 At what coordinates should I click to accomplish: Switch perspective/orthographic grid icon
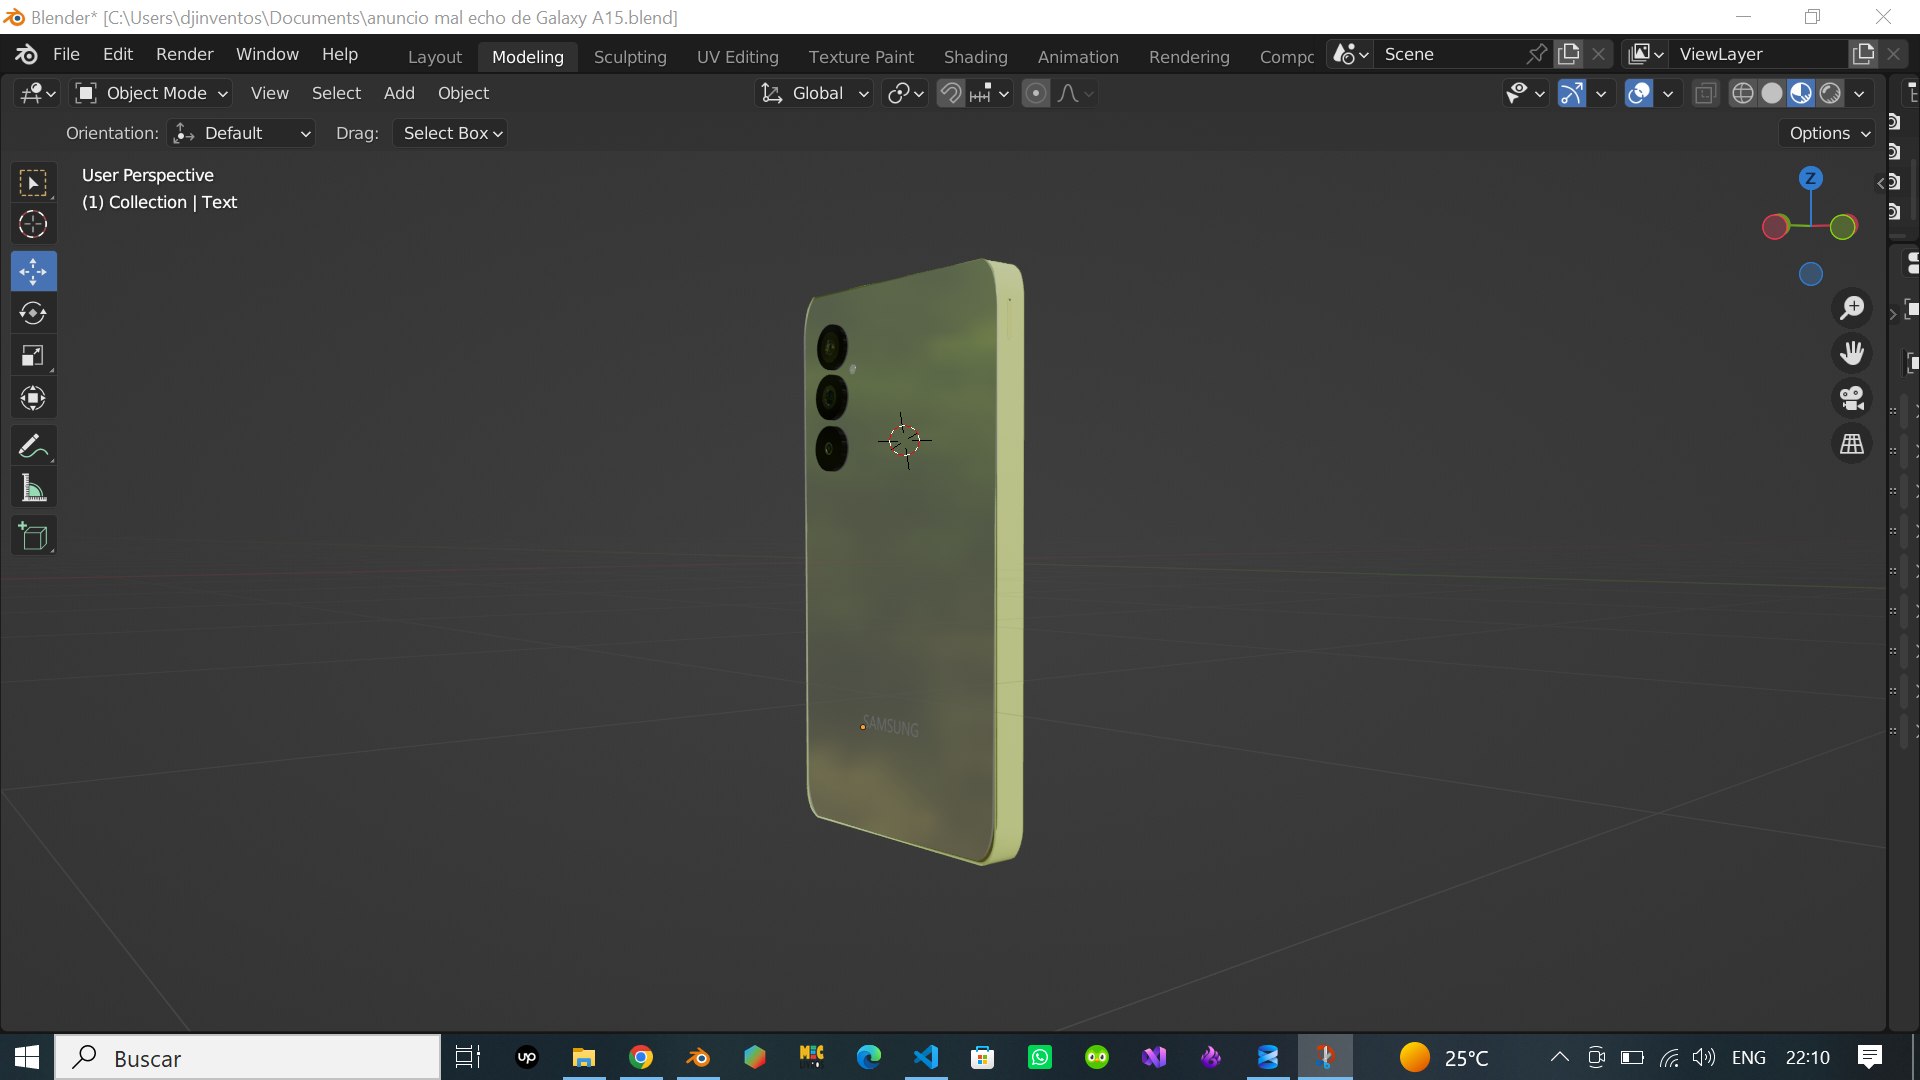1852,443
